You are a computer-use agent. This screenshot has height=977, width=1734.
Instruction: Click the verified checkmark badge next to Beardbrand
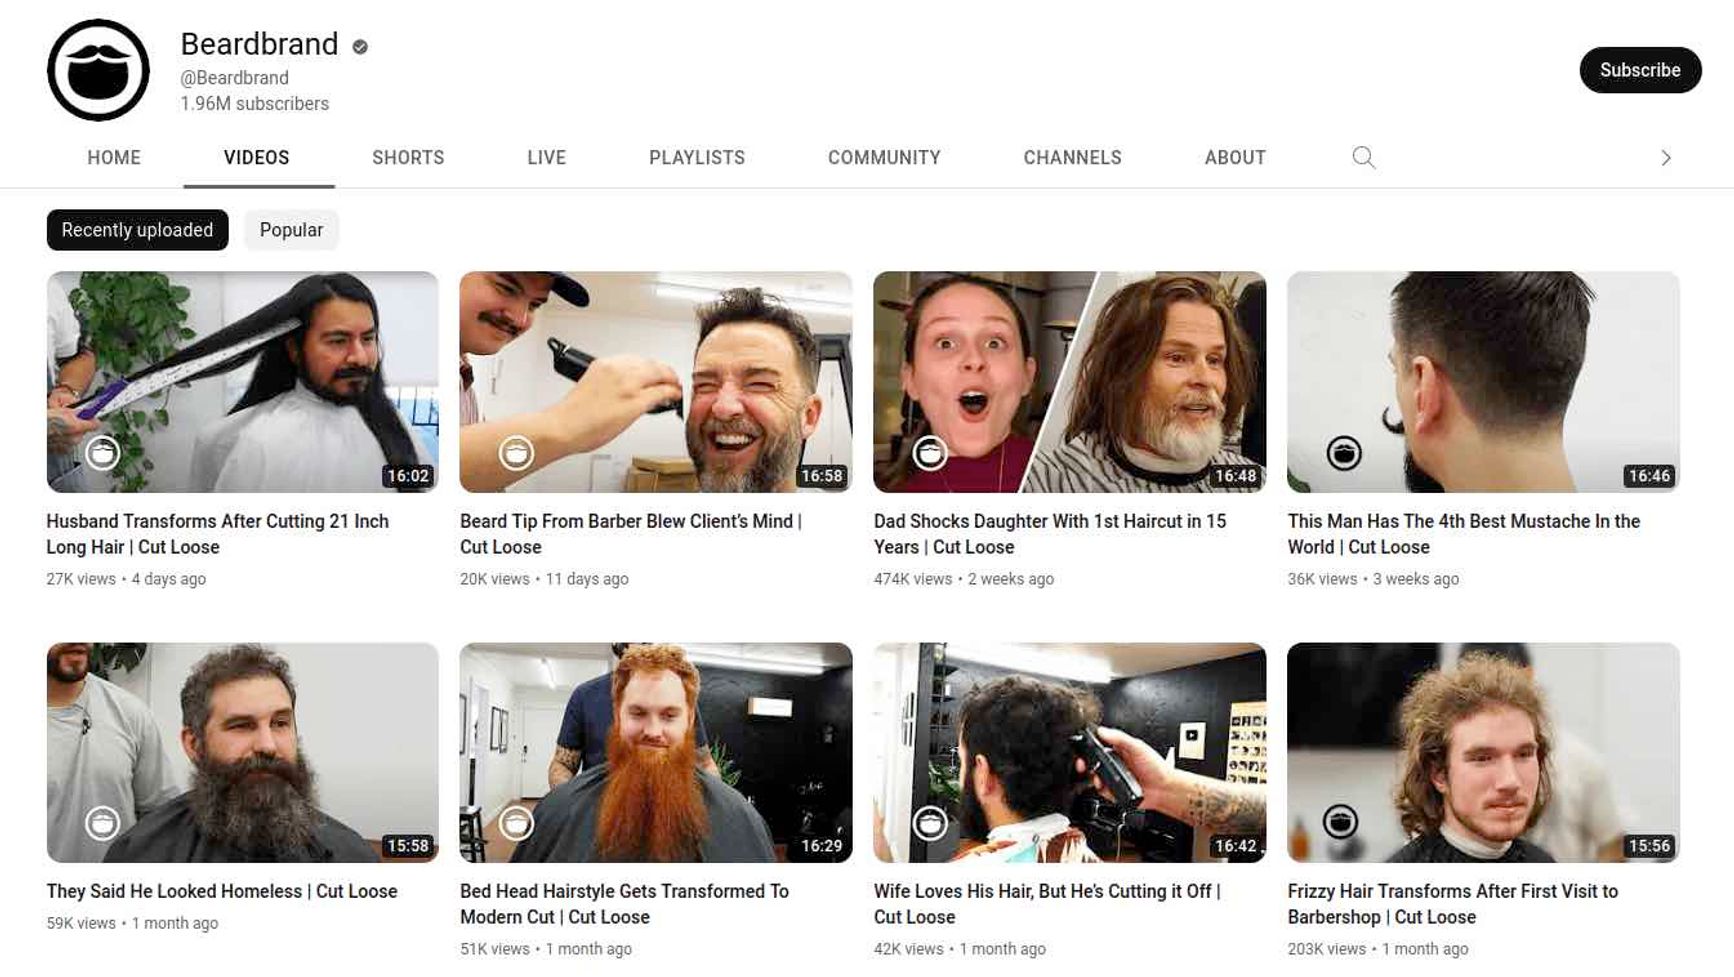pos(360,46)
